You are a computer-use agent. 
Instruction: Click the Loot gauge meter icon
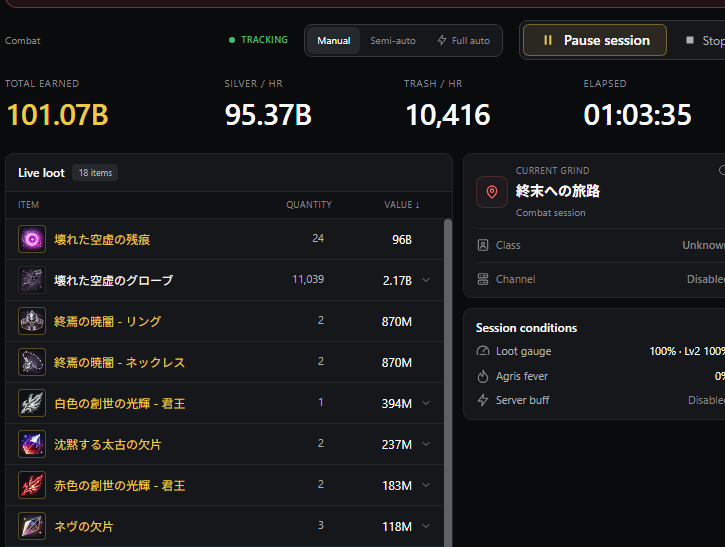tap(483, 351)
